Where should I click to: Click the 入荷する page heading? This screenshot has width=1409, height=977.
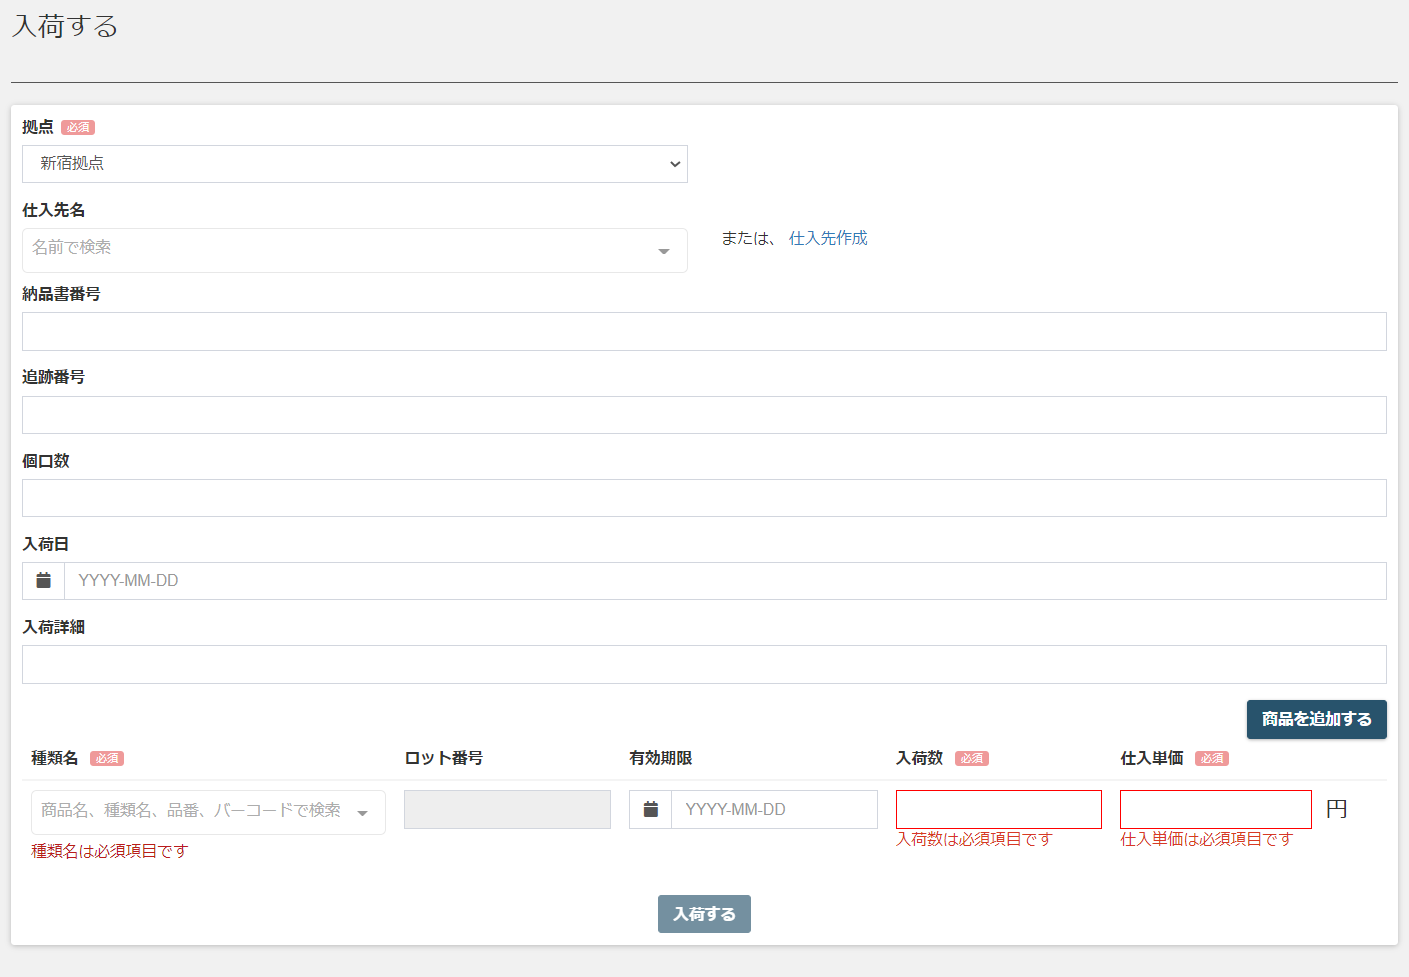(65, 26)
